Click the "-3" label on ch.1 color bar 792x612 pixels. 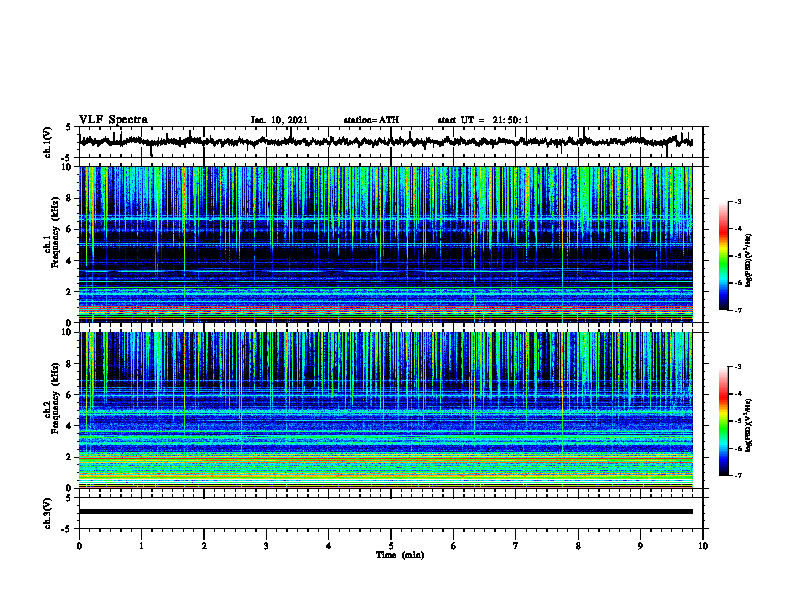coord(738,201)
